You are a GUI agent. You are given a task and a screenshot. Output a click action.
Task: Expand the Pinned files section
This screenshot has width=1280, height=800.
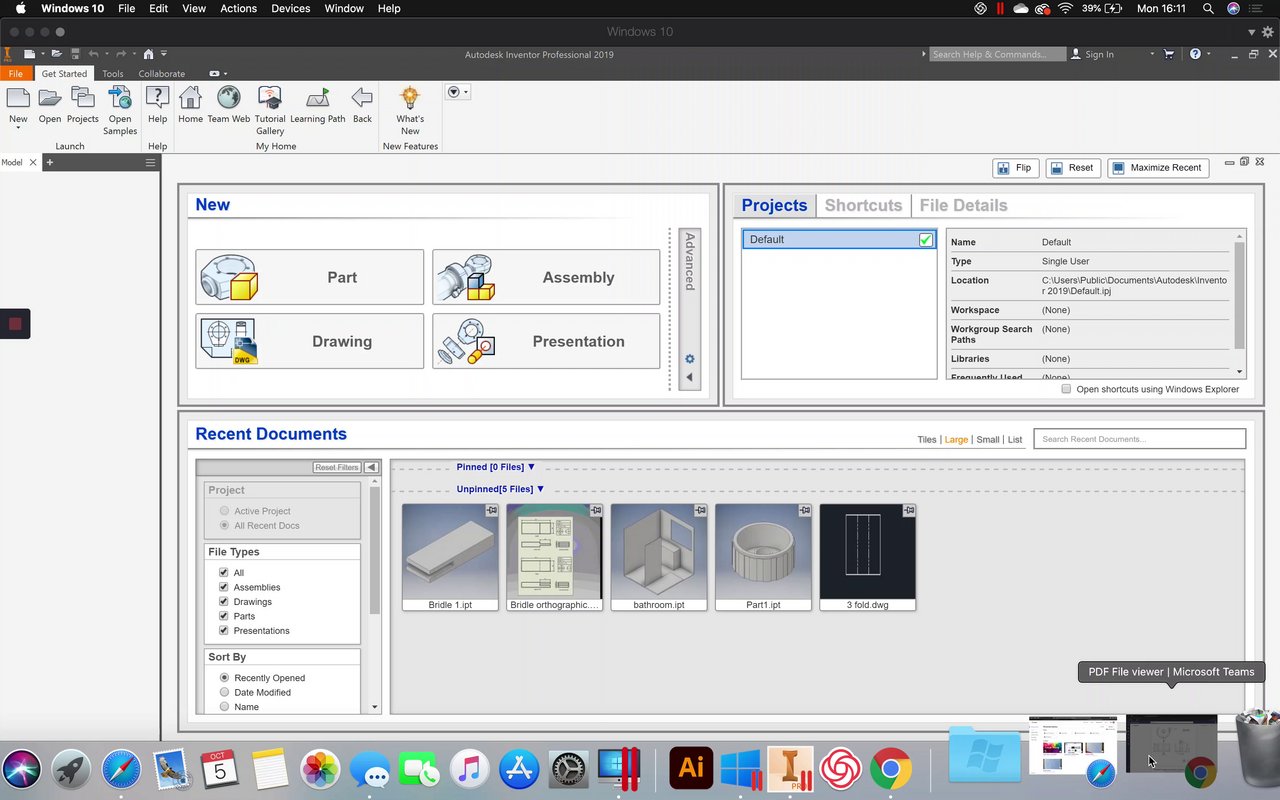tap(531, 467)
